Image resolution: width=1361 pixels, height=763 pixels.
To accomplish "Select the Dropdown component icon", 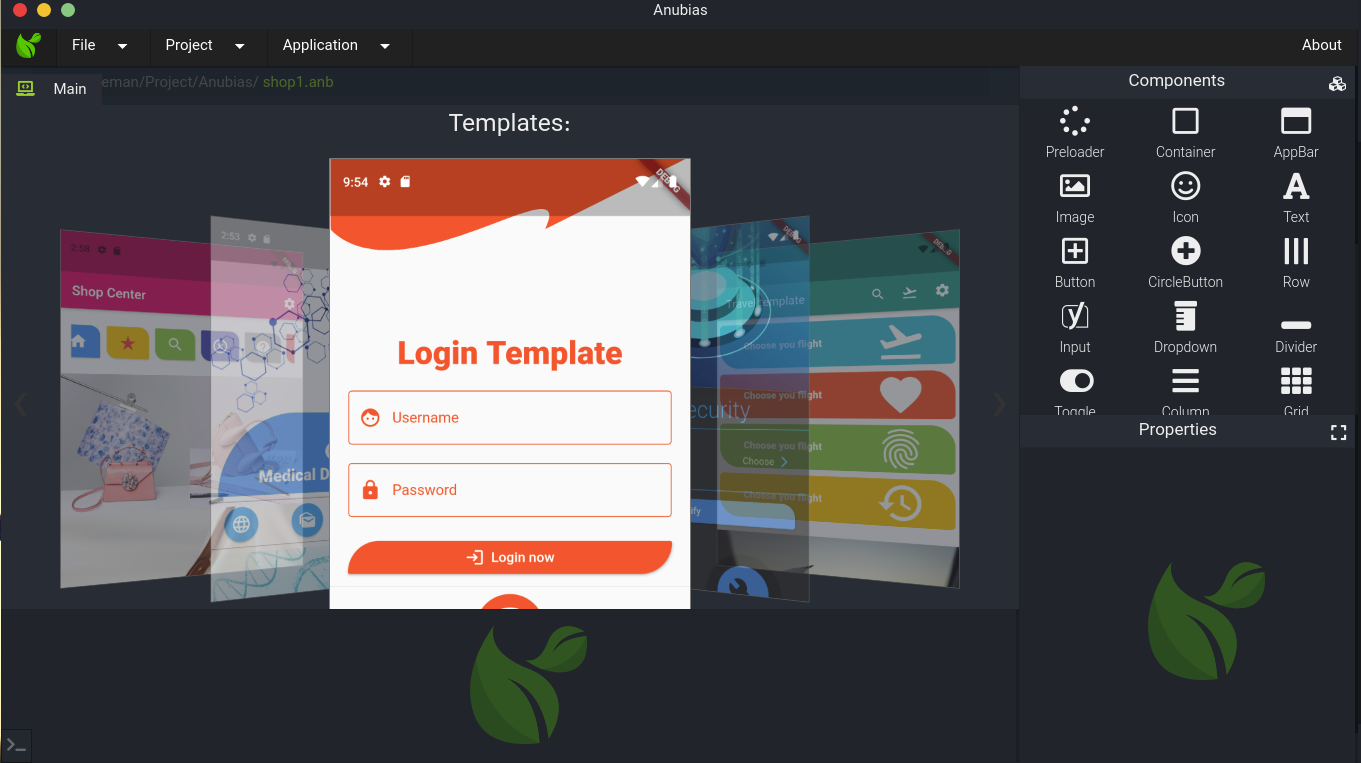I will click(x=1185, y=317).
